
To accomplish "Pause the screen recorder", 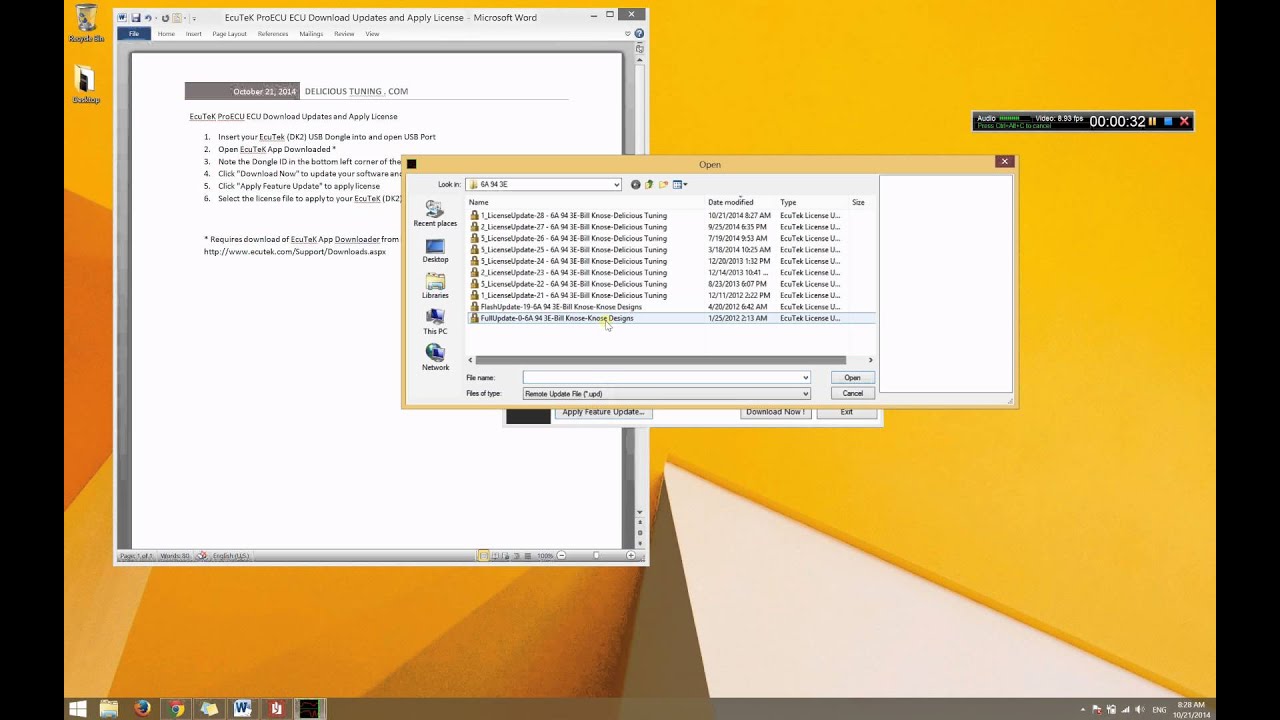I will tap(1152, 121).
